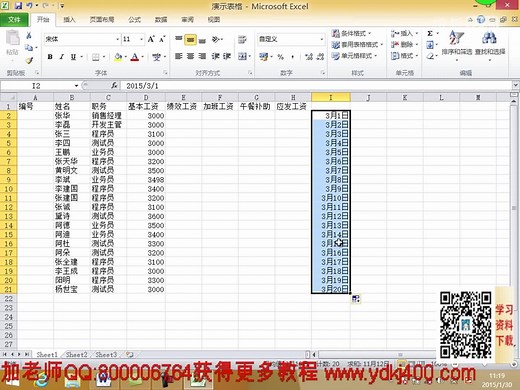520x390 pixels.
Task: Click the decrease decimal icon
Action: 320,57
